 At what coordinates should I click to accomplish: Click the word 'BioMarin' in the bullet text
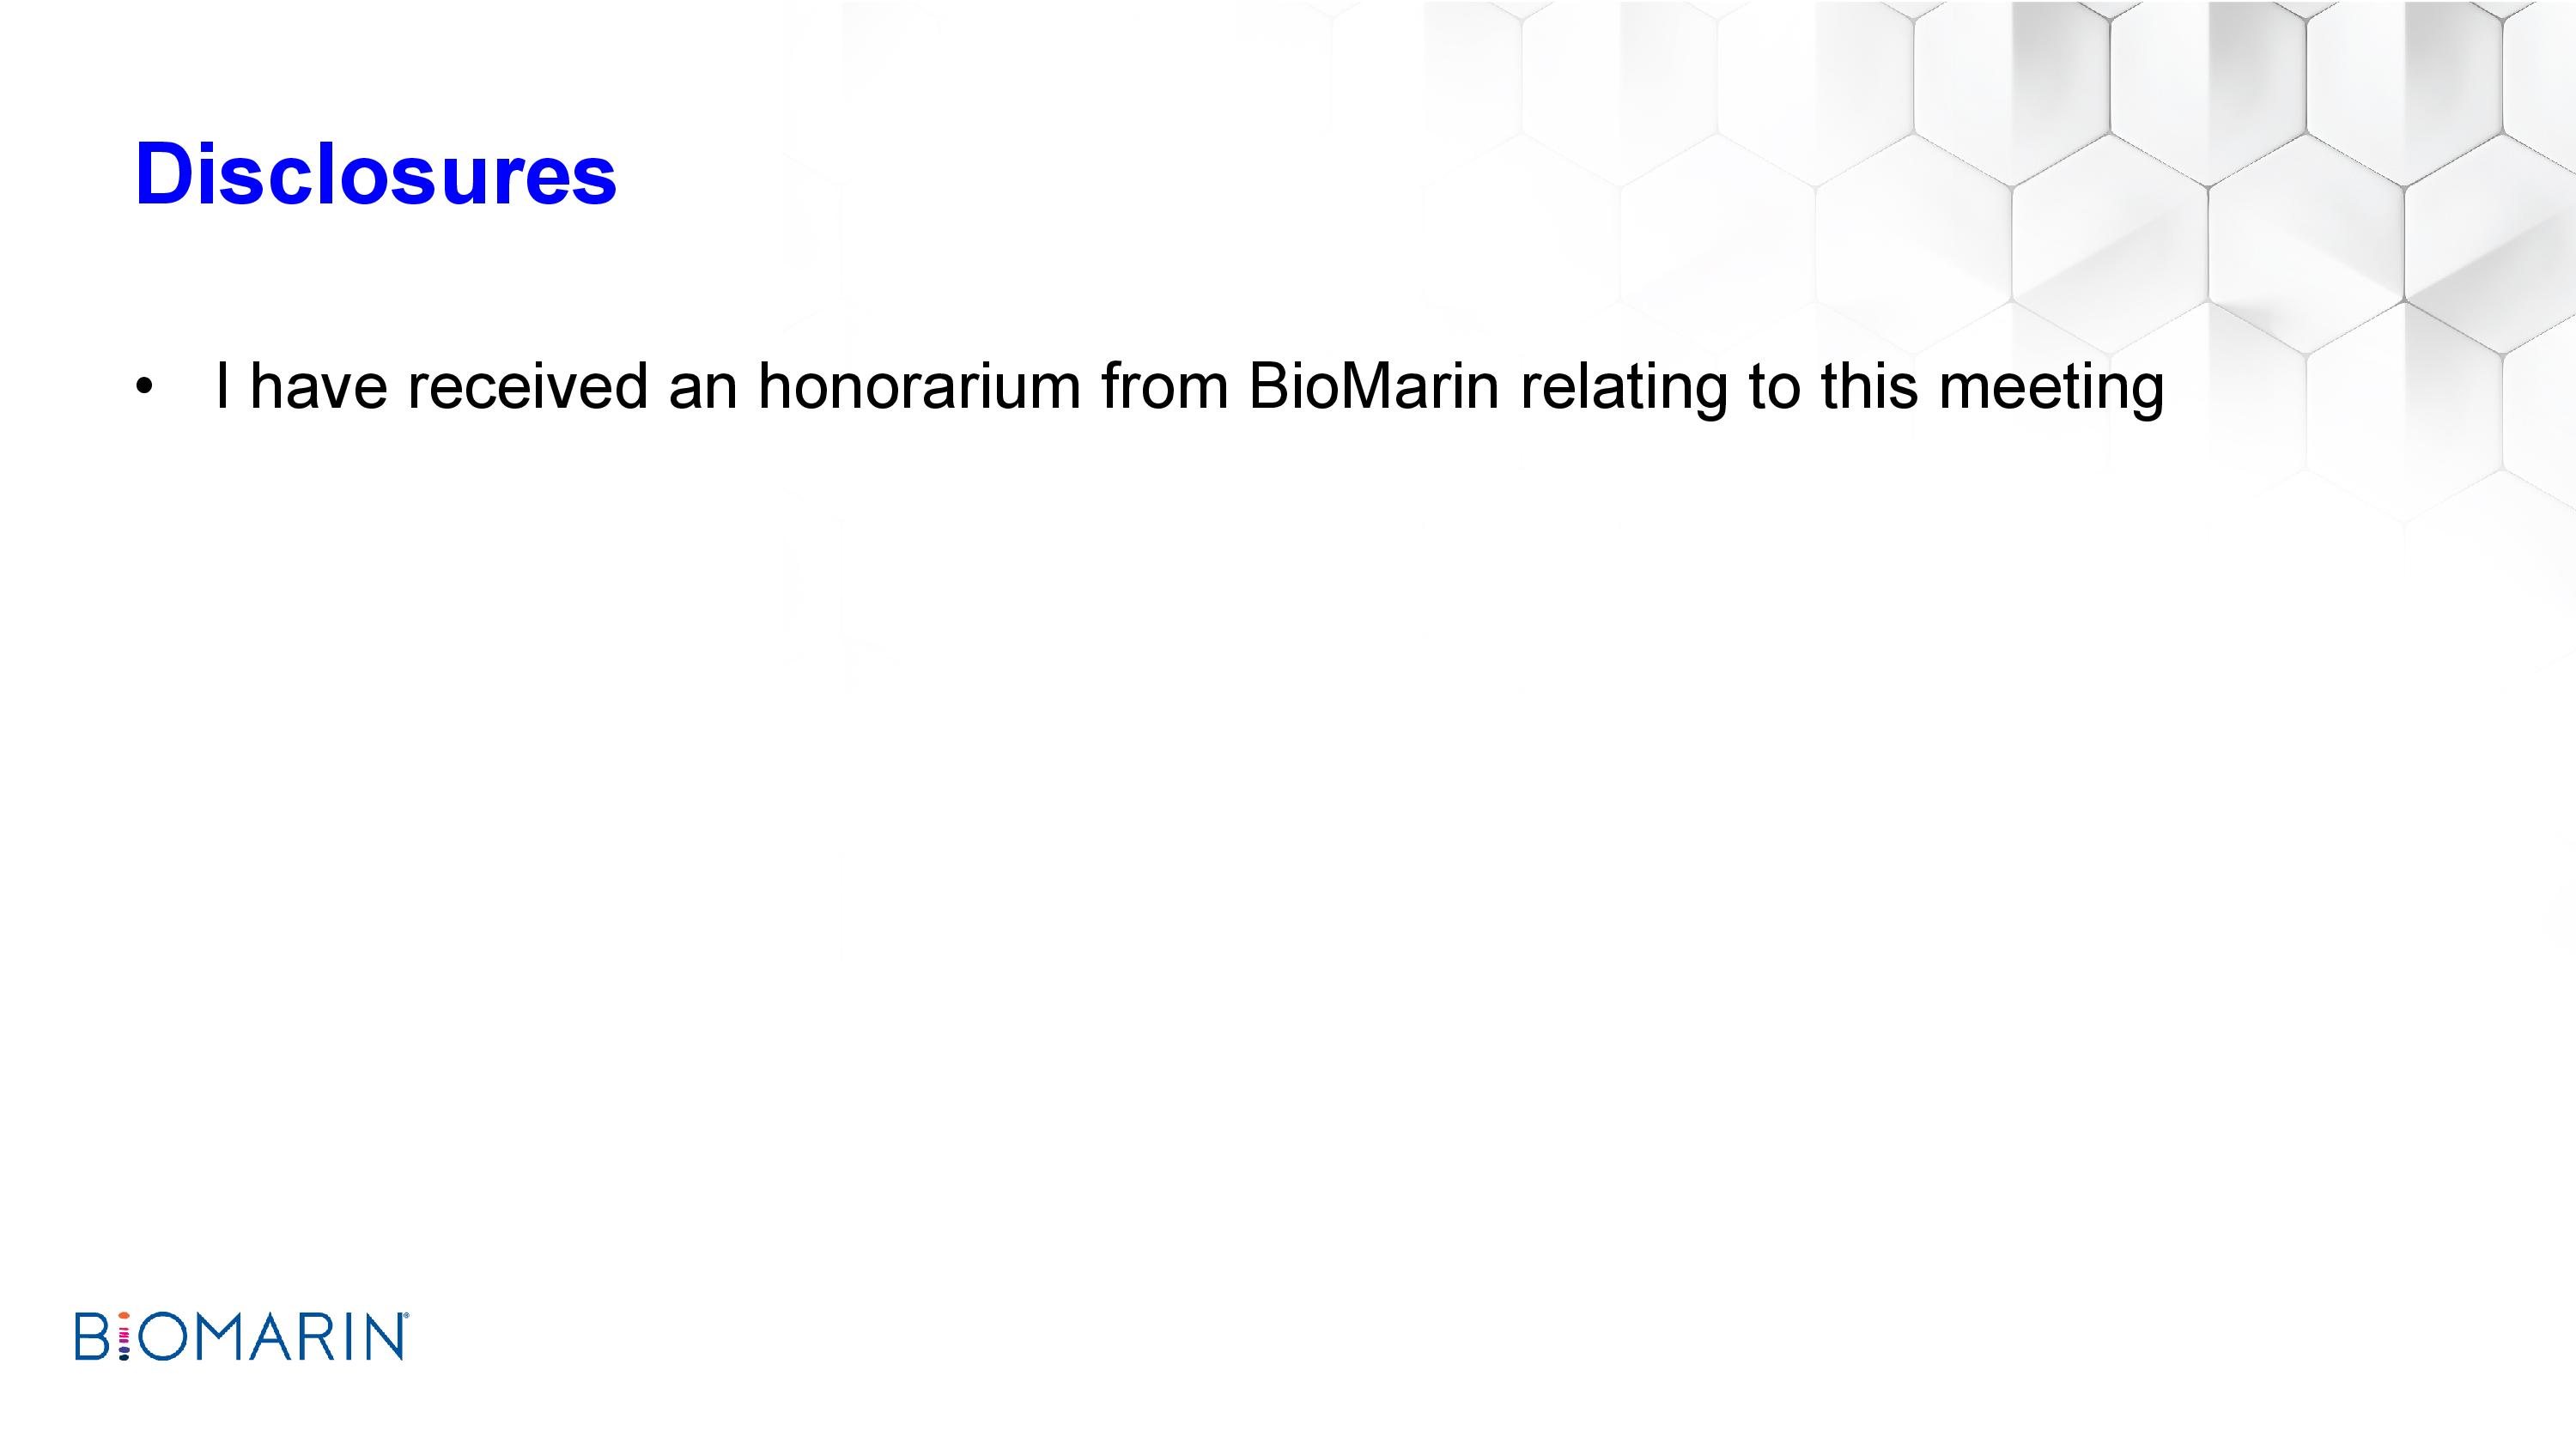pos(1373,386)
